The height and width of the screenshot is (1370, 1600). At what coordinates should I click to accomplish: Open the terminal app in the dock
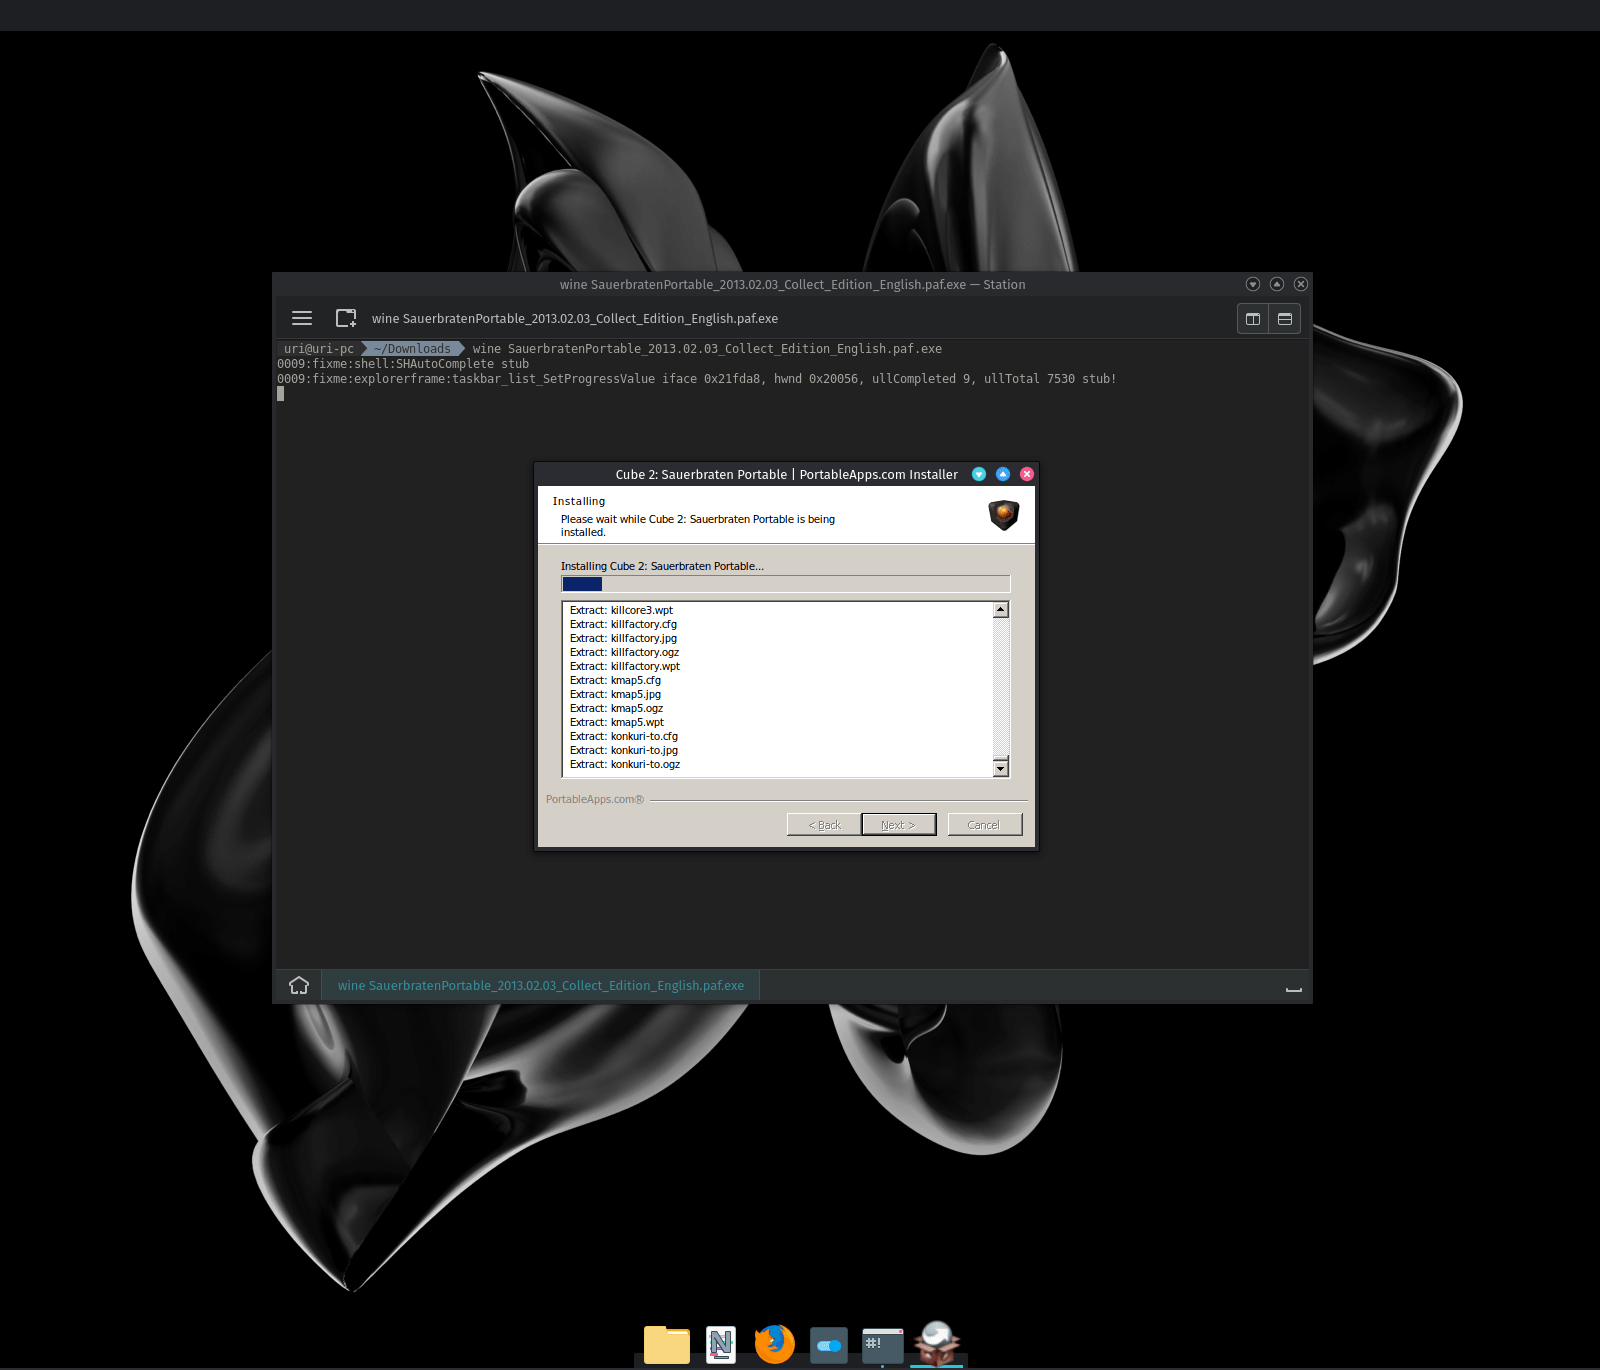(x=883, y=1345)
